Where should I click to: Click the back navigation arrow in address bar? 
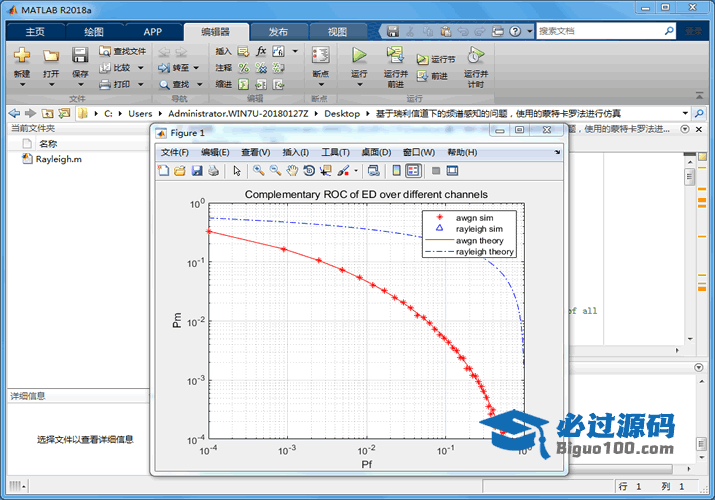click(15, 113)
